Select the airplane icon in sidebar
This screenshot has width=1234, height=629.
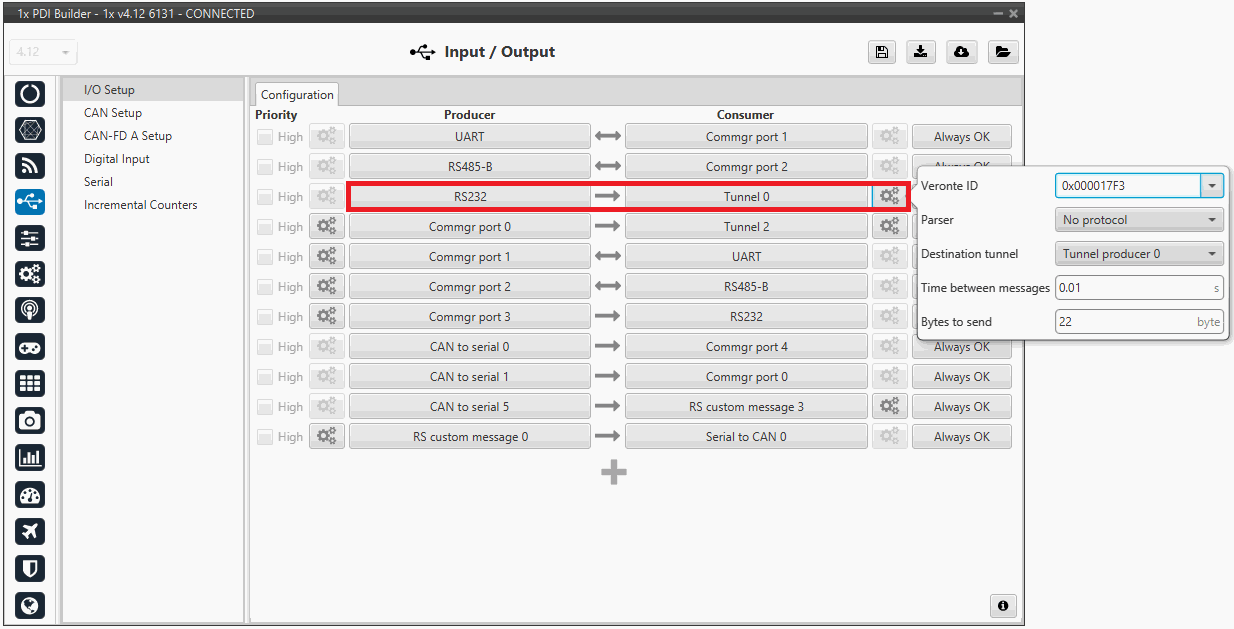coord(30,531)
